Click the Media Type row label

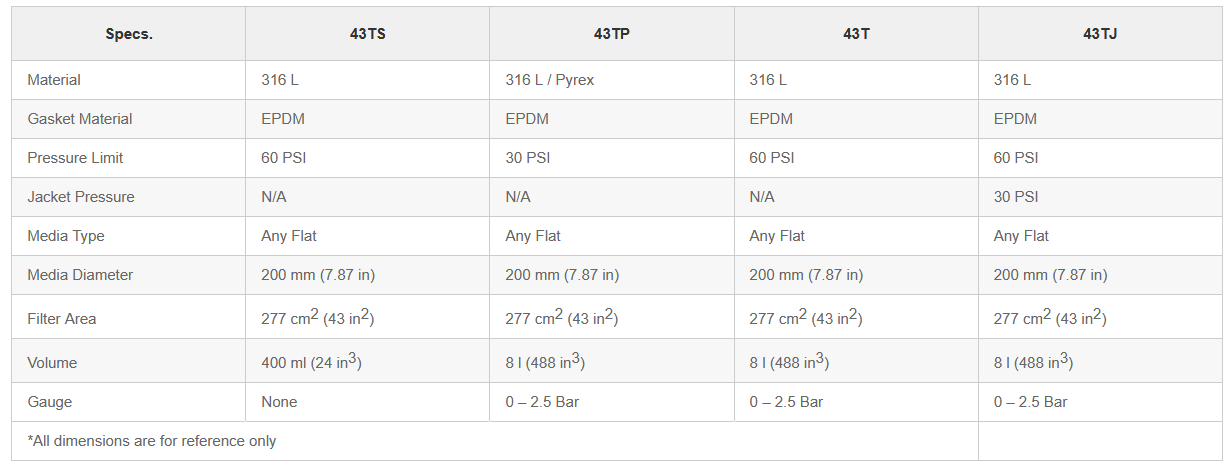[66, 236]
